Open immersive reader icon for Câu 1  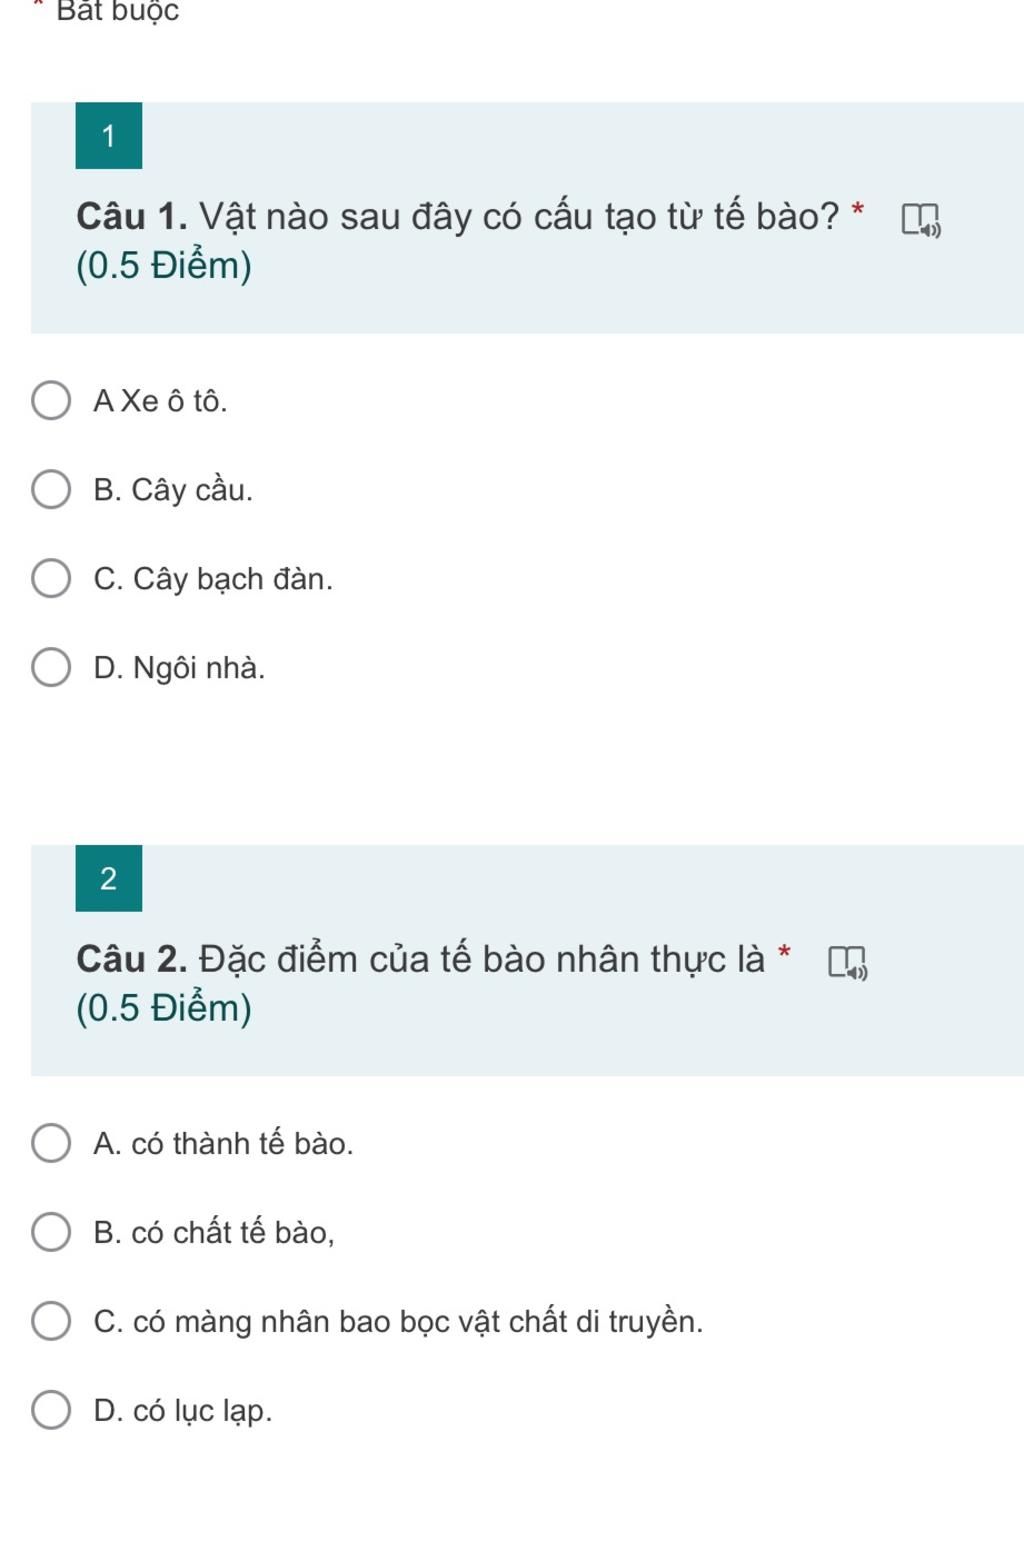click(x=921, y=219)
